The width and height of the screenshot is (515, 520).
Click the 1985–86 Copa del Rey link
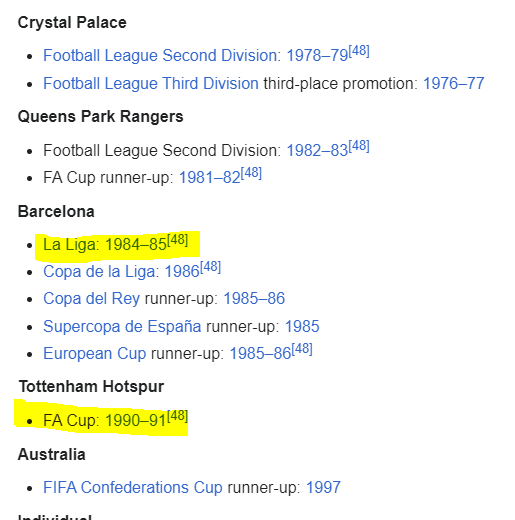[x=254, y=299]
